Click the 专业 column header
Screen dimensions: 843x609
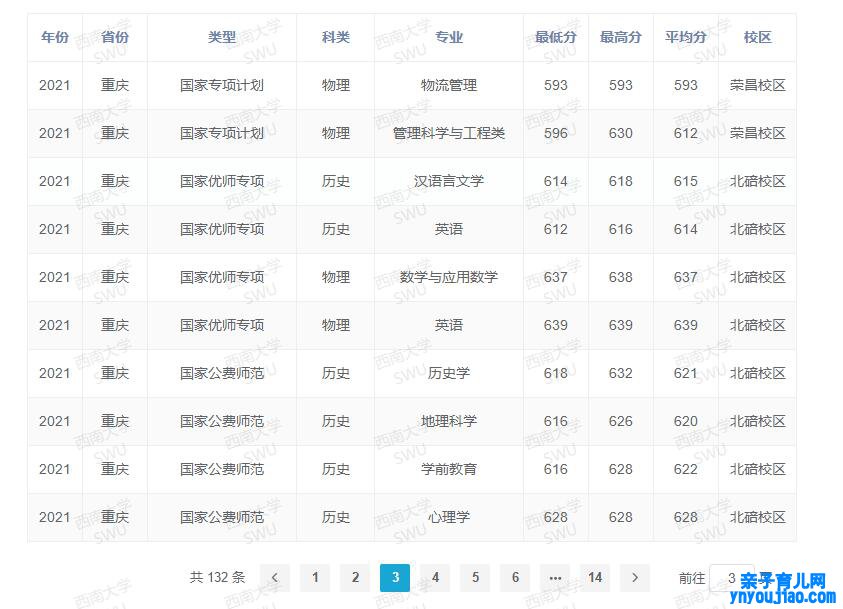[450, 36]
